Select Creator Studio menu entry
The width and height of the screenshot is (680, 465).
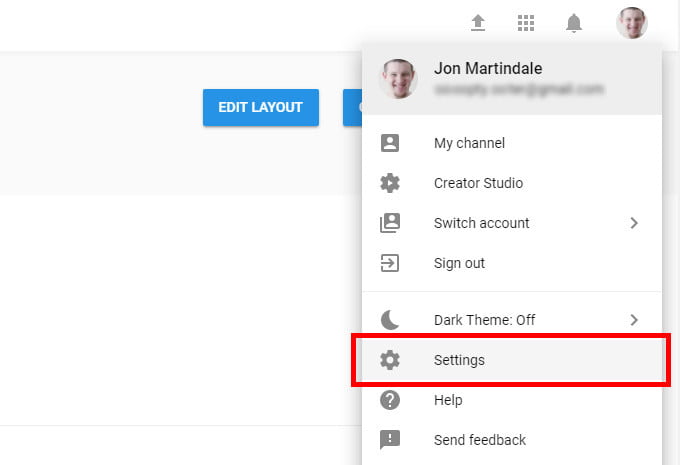512,183
